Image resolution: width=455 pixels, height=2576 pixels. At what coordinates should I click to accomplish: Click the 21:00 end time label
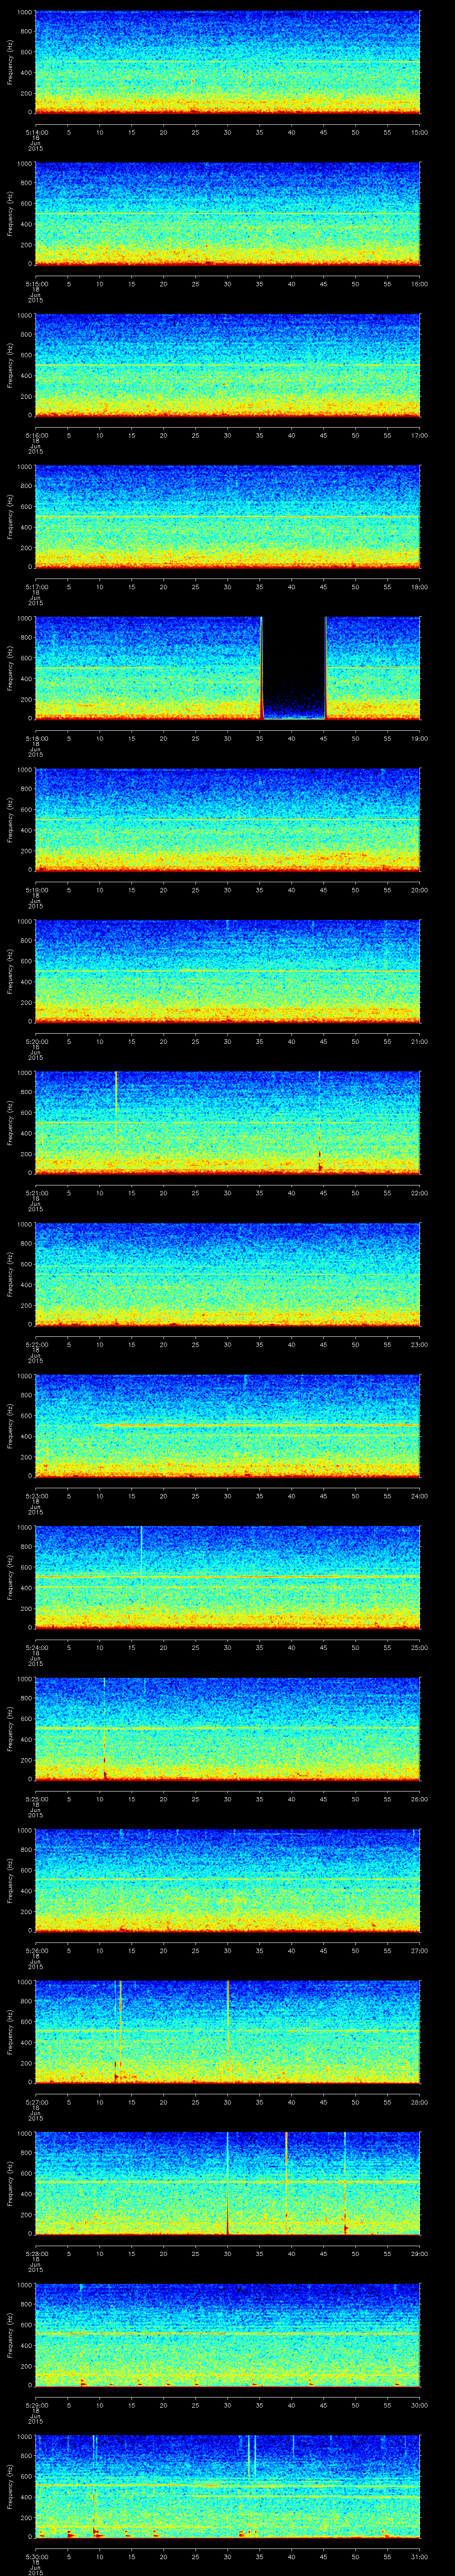[x=419, y=1041]
